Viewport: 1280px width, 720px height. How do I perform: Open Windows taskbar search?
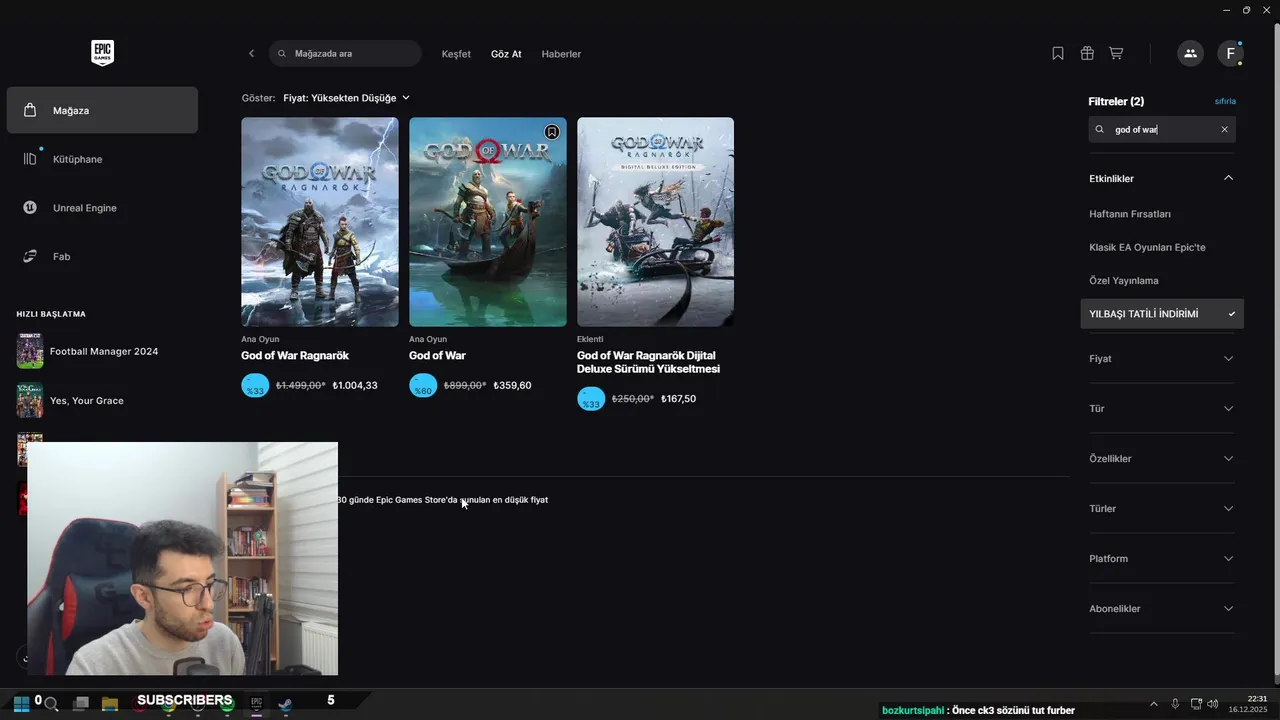(51, 704)
